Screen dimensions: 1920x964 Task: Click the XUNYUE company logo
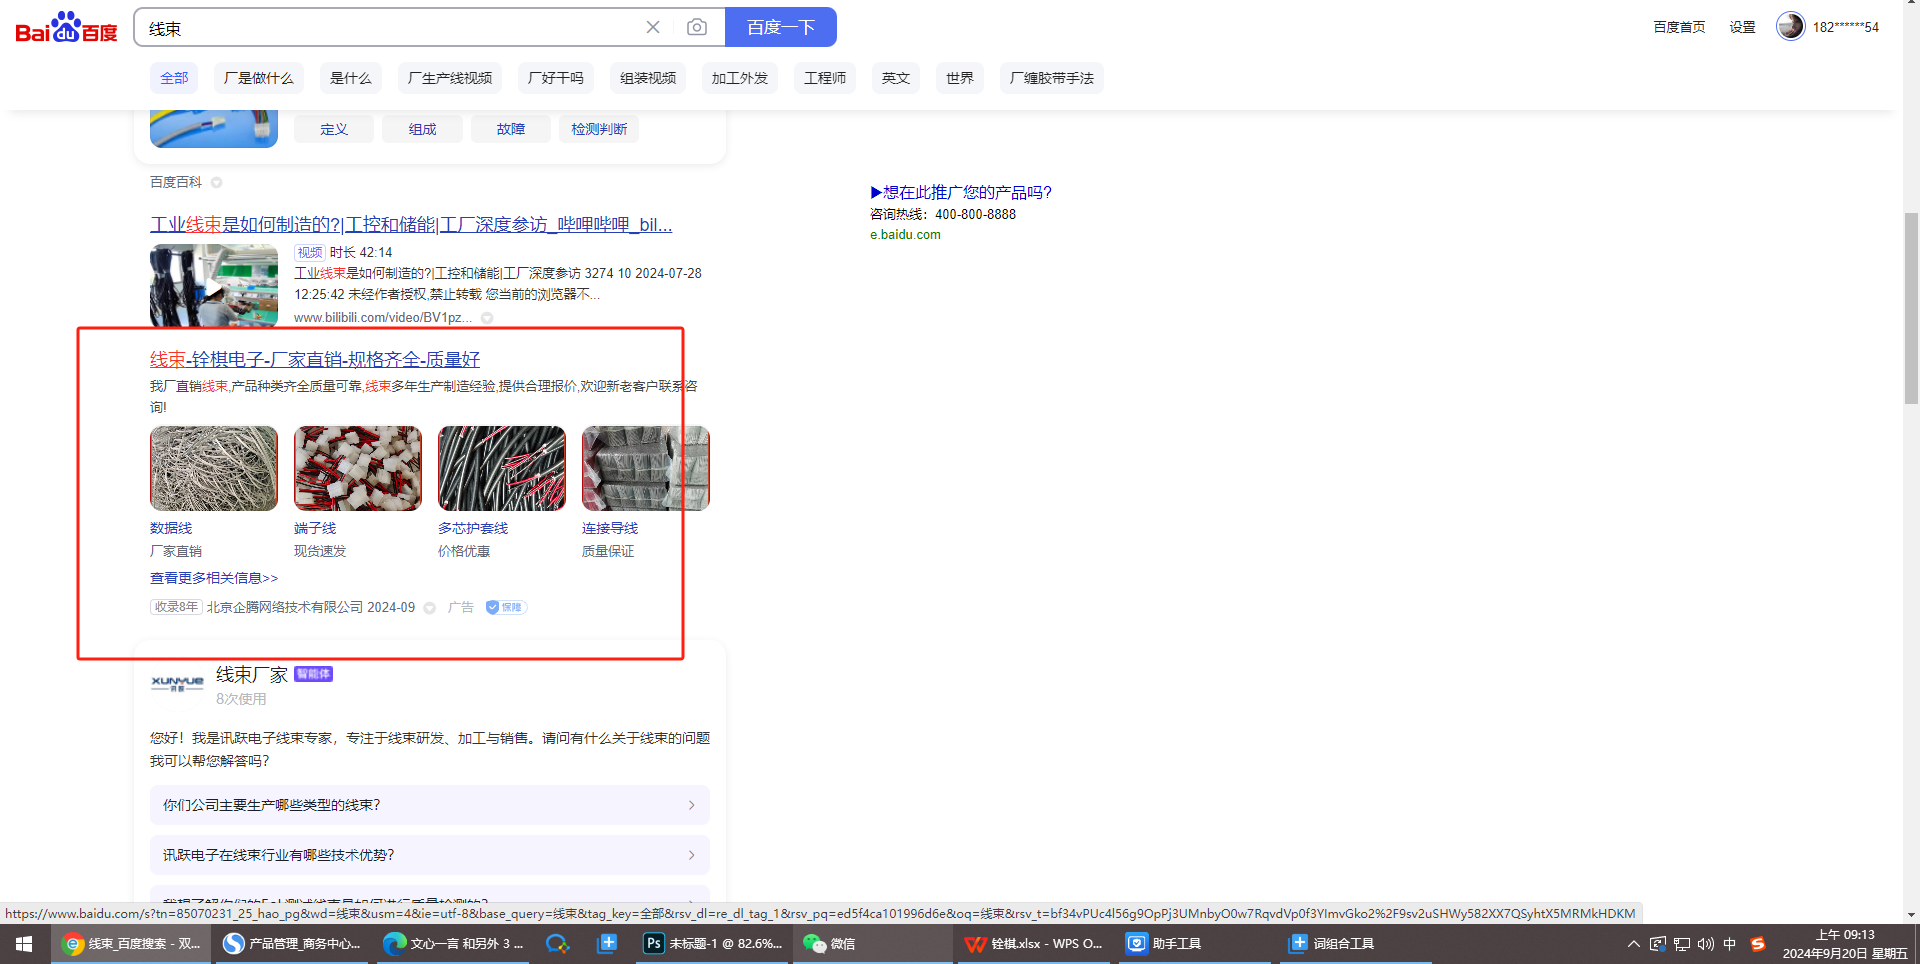click(x=177, y=683)
